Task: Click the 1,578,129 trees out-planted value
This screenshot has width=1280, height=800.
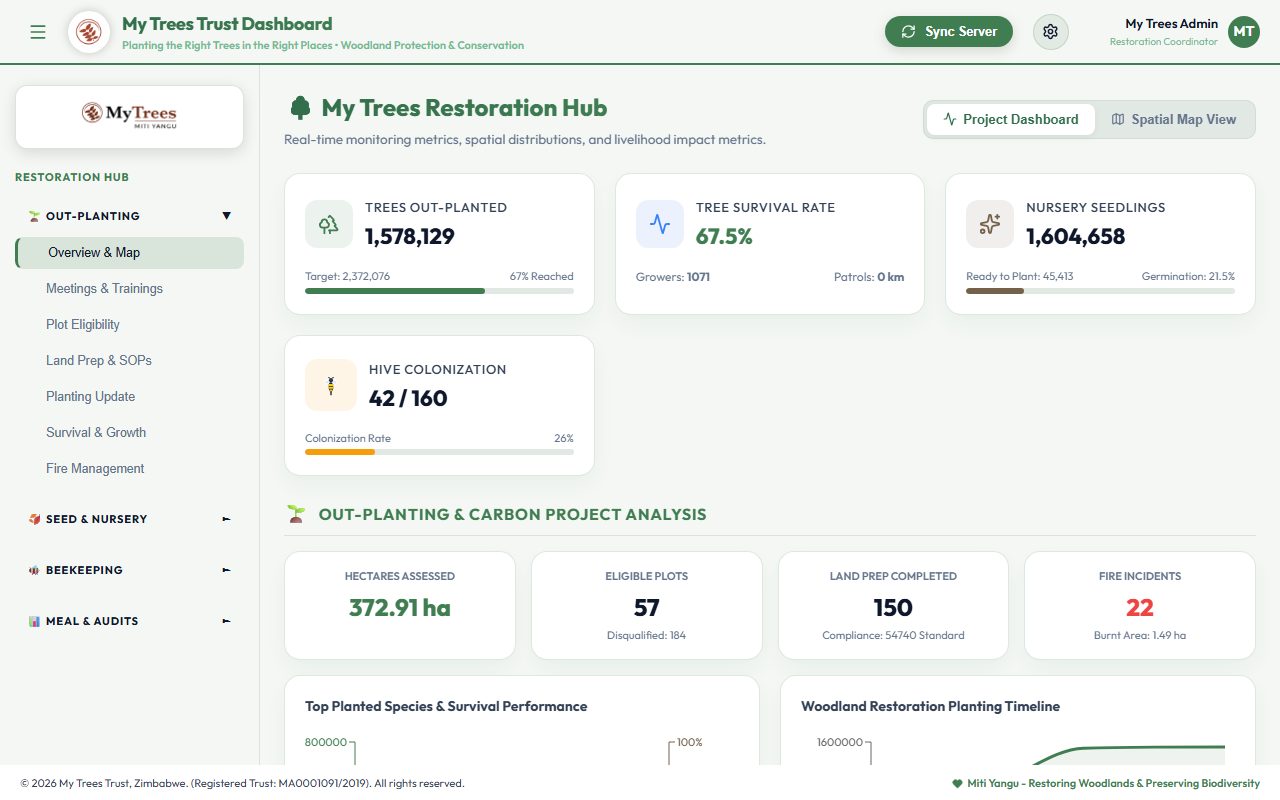Action: coord(410,237)
